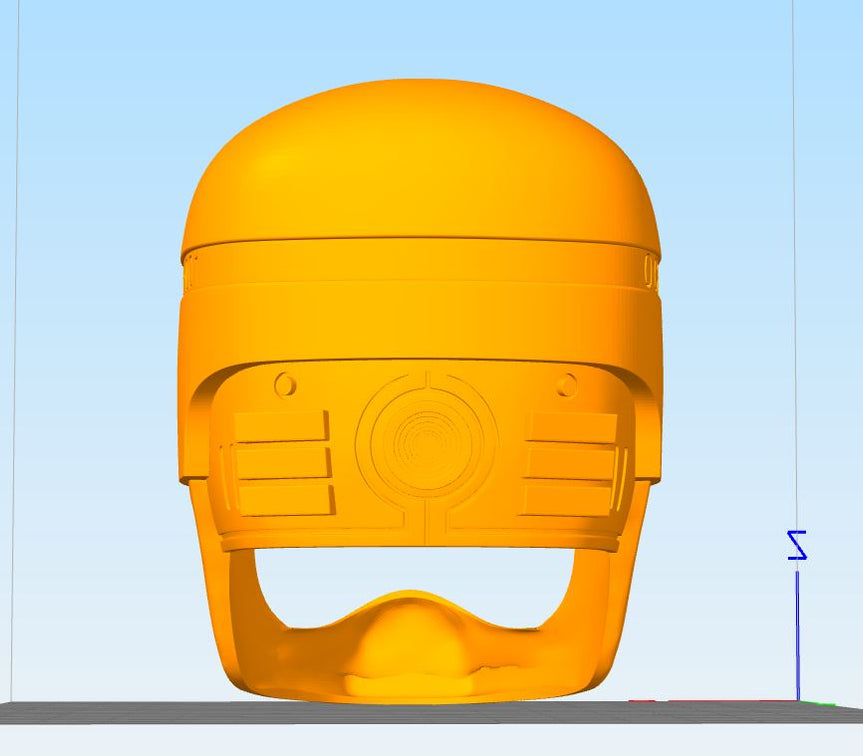This screenshot has height=756, width=863.
Task: Click the axes origin intersection point
Action: [x=798, y=701]
